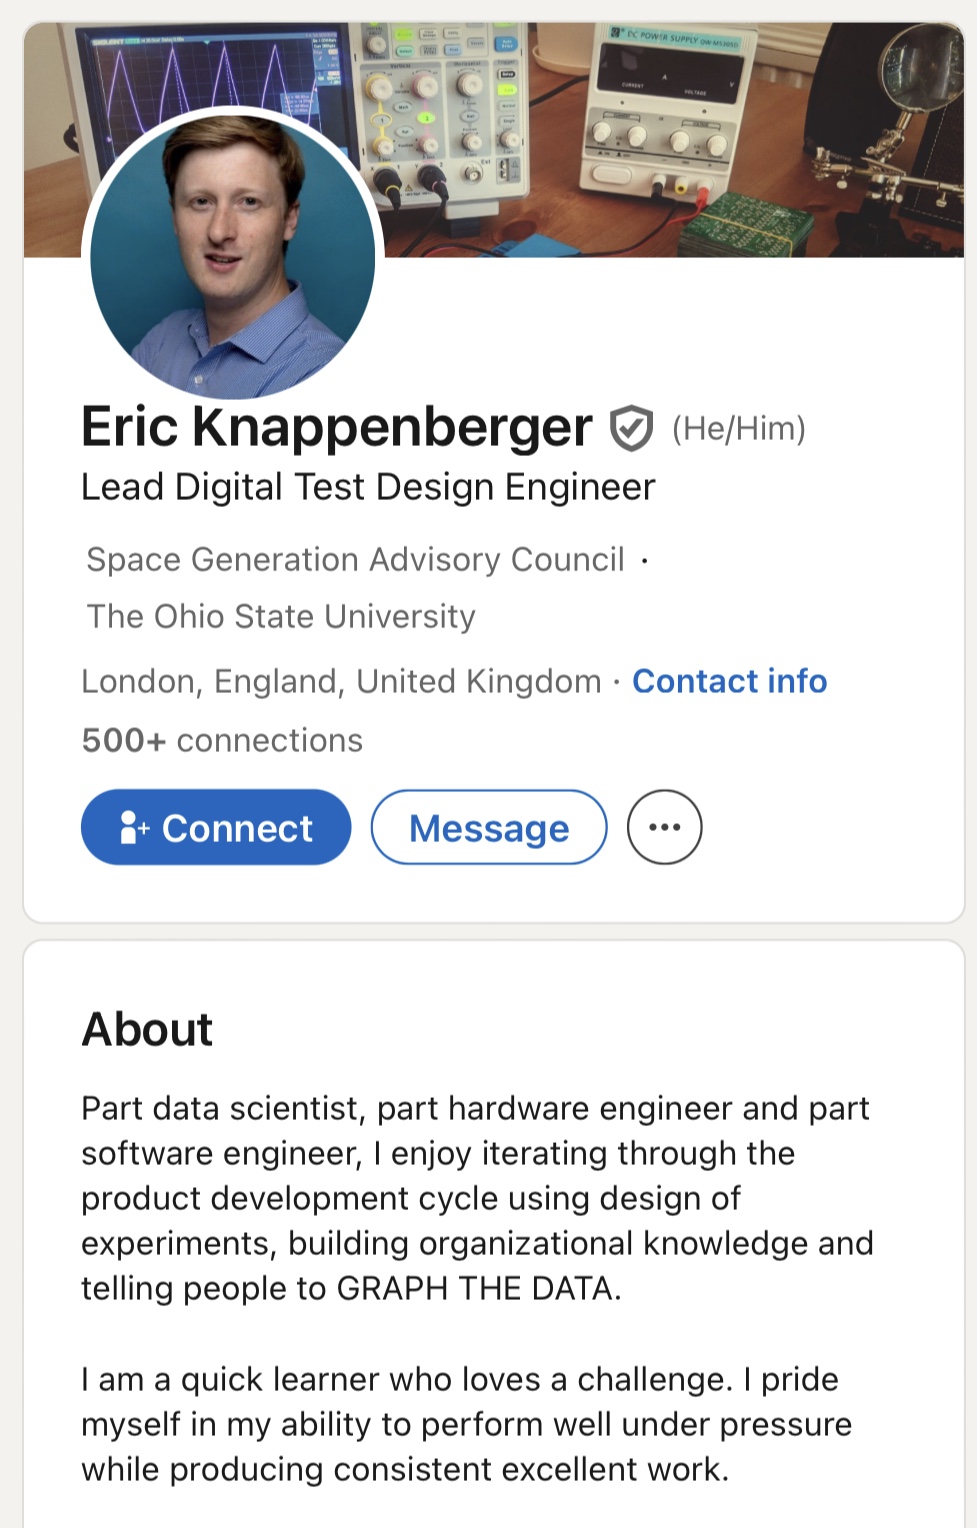Click the Lead Digital Test Design Engineer headline
Image resolution: width=977 pixels, height=1528 pixels.
pos(368,487)
